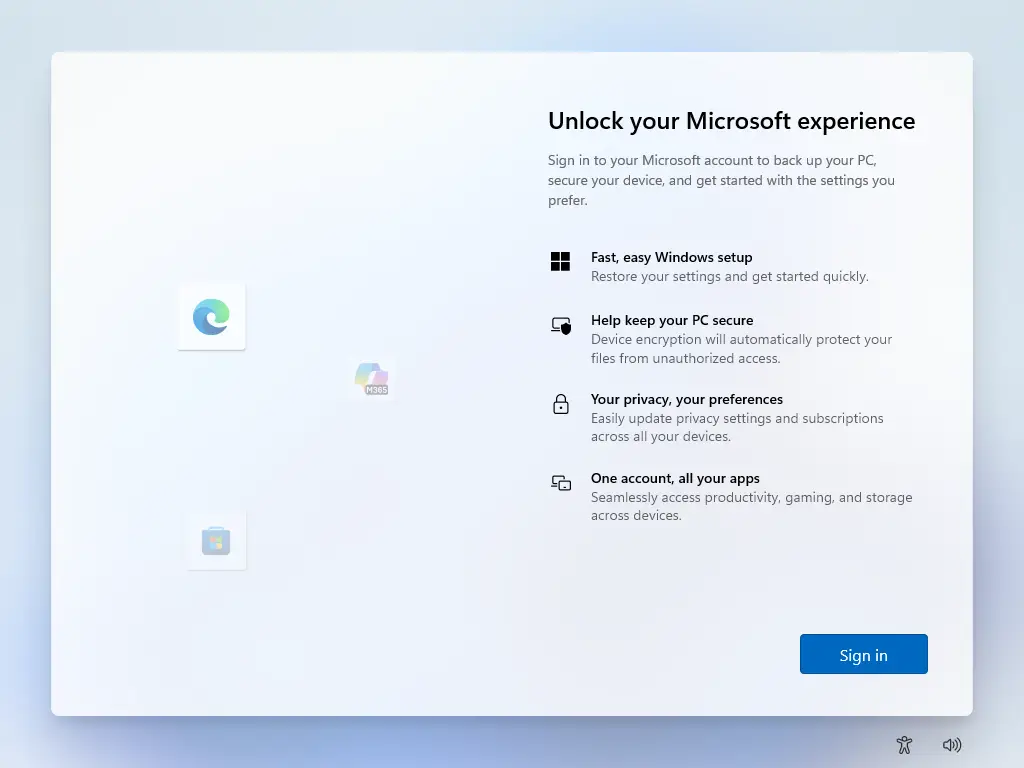Click 'Your privacy, your preferences' text
1024x768 pixels.
tap(686, 399)
